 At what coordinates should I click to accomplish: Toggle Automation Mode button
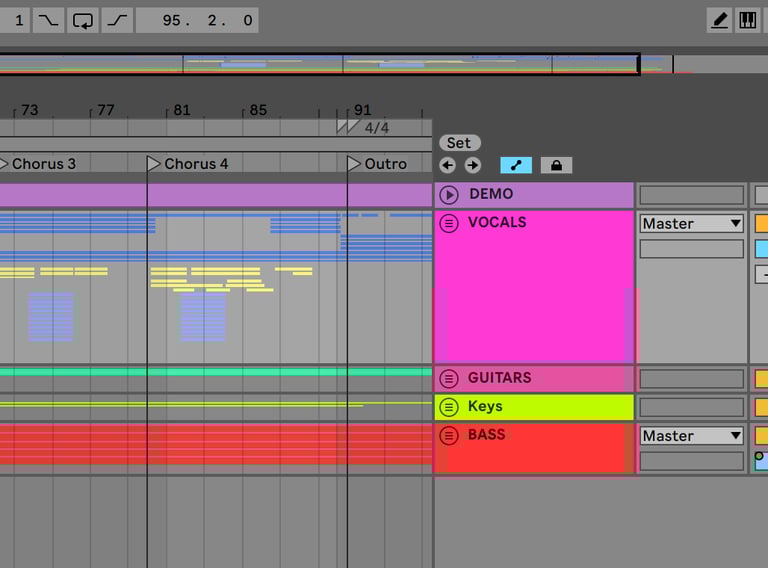(516, 166)
